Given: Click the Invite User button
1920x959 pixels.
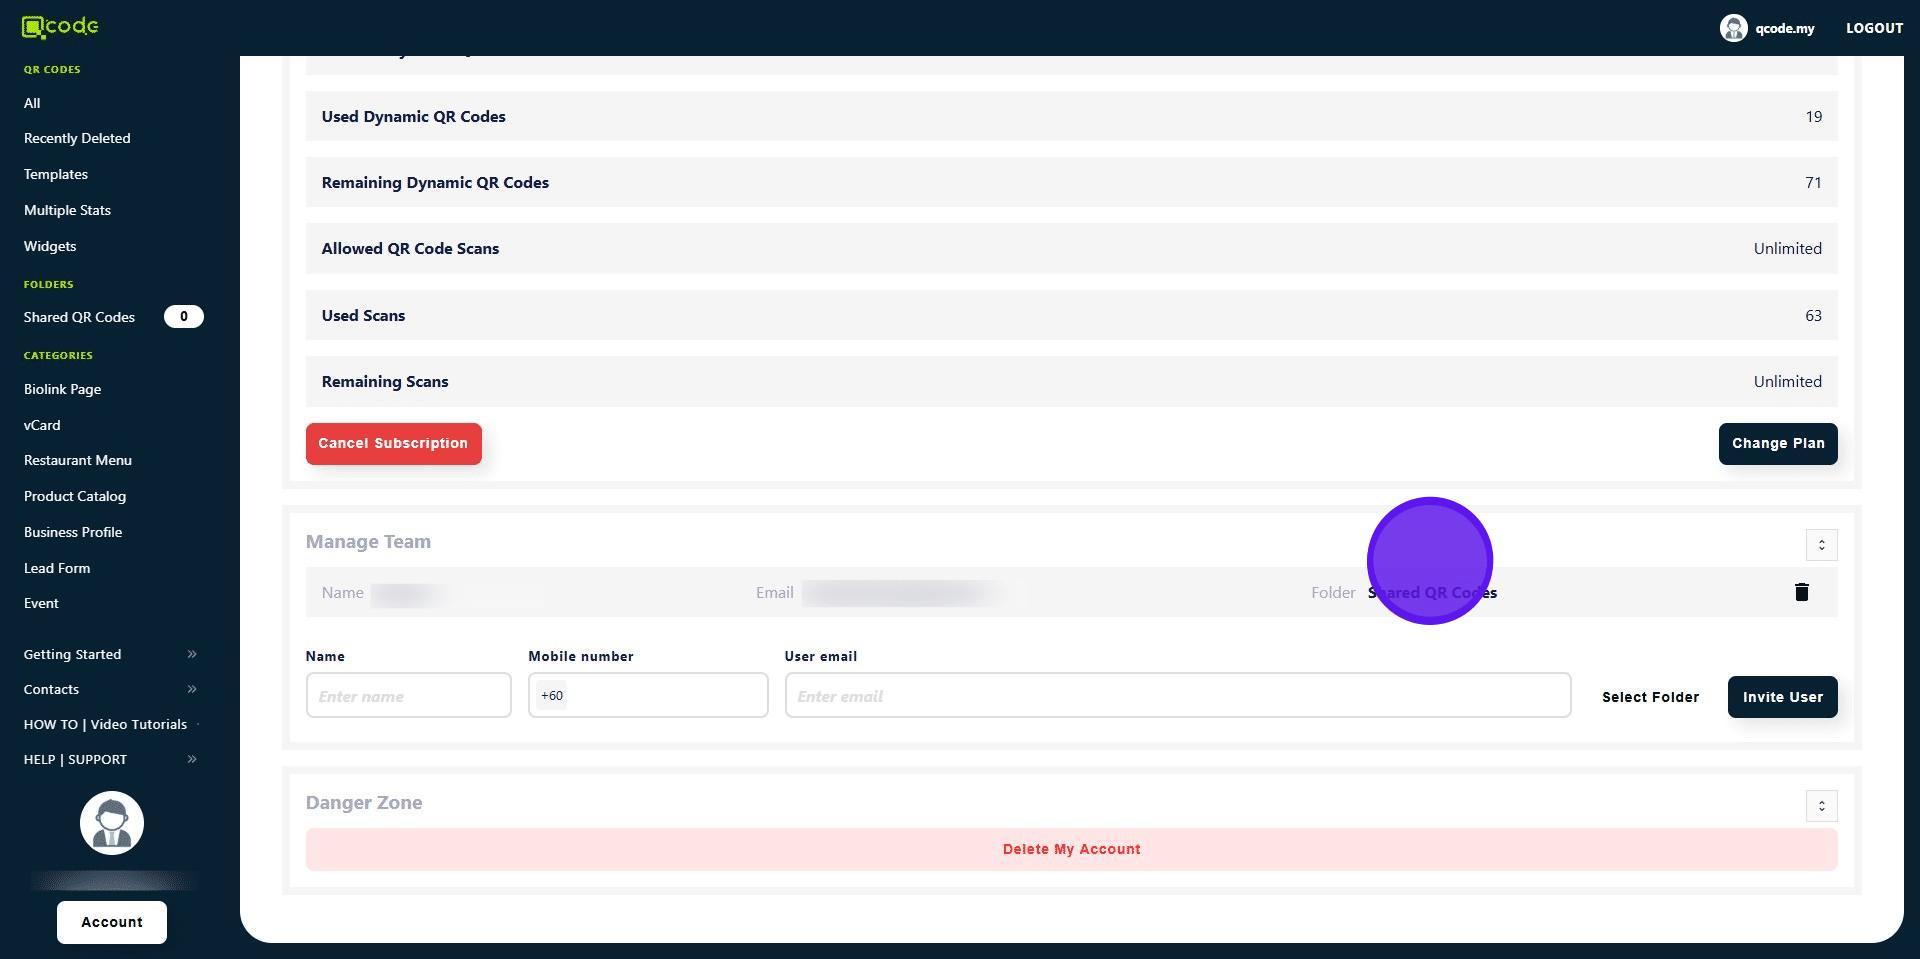Looking at the screenshot, I should pyautogui.click(x=1782, y=697).
